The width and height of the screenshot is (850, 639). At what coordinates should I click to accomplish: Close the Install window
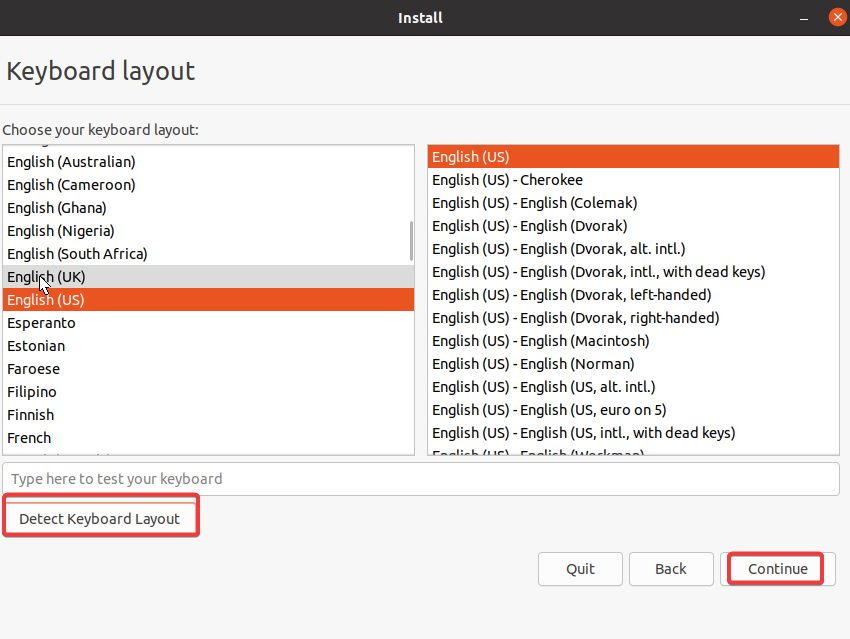[838, 17]
